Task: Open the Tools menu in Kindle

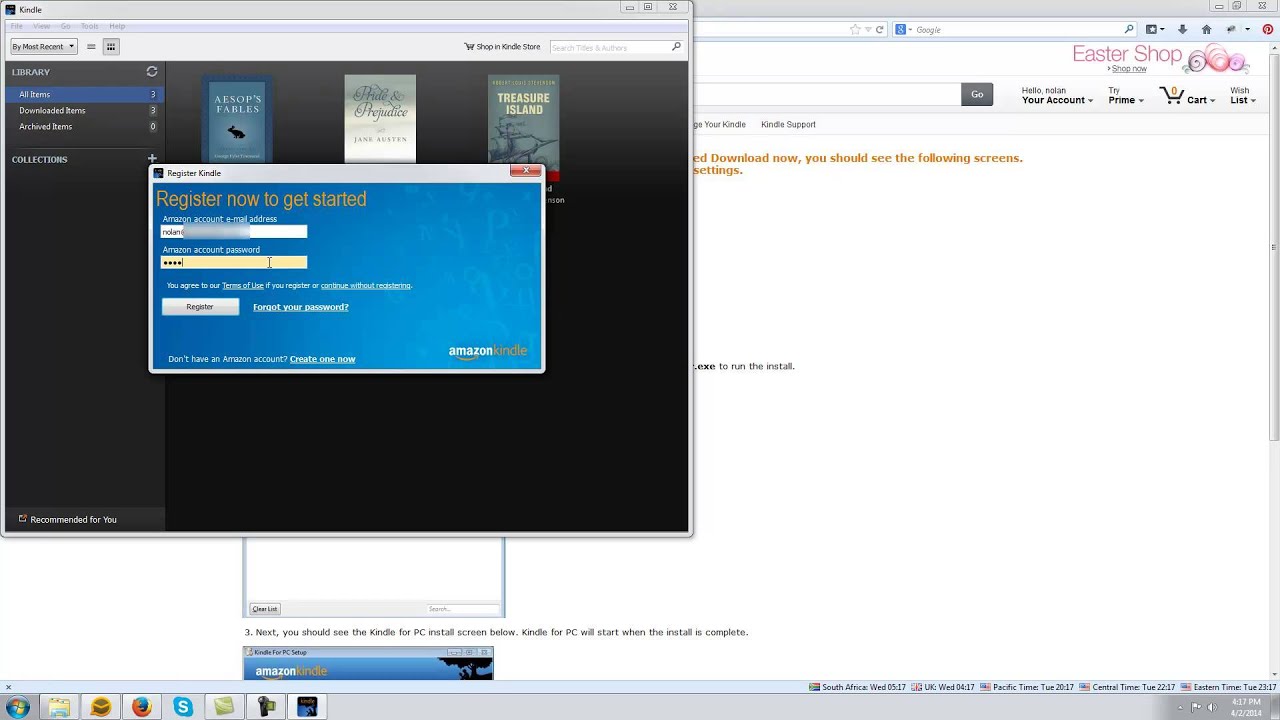Action: pyautogui.click(x=90, y=26)
